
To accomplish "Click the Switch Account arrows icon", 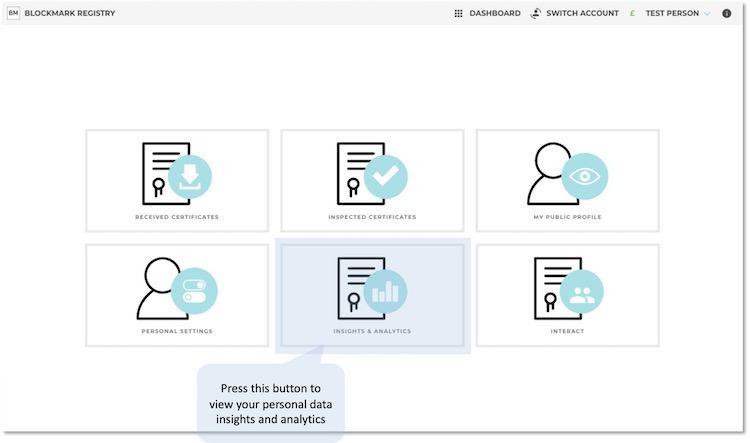I will 536,14.
